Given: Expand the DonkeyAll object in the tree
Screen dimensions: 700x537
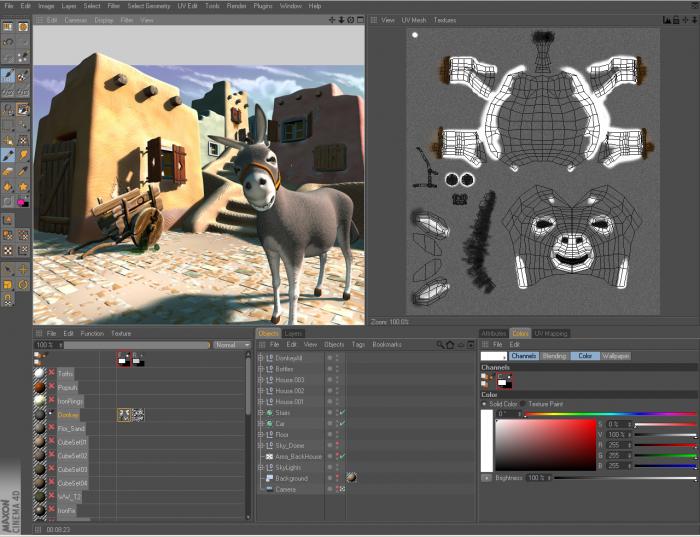Looking at the screenshot, I should pyautogui.click(x=261, y=358).
